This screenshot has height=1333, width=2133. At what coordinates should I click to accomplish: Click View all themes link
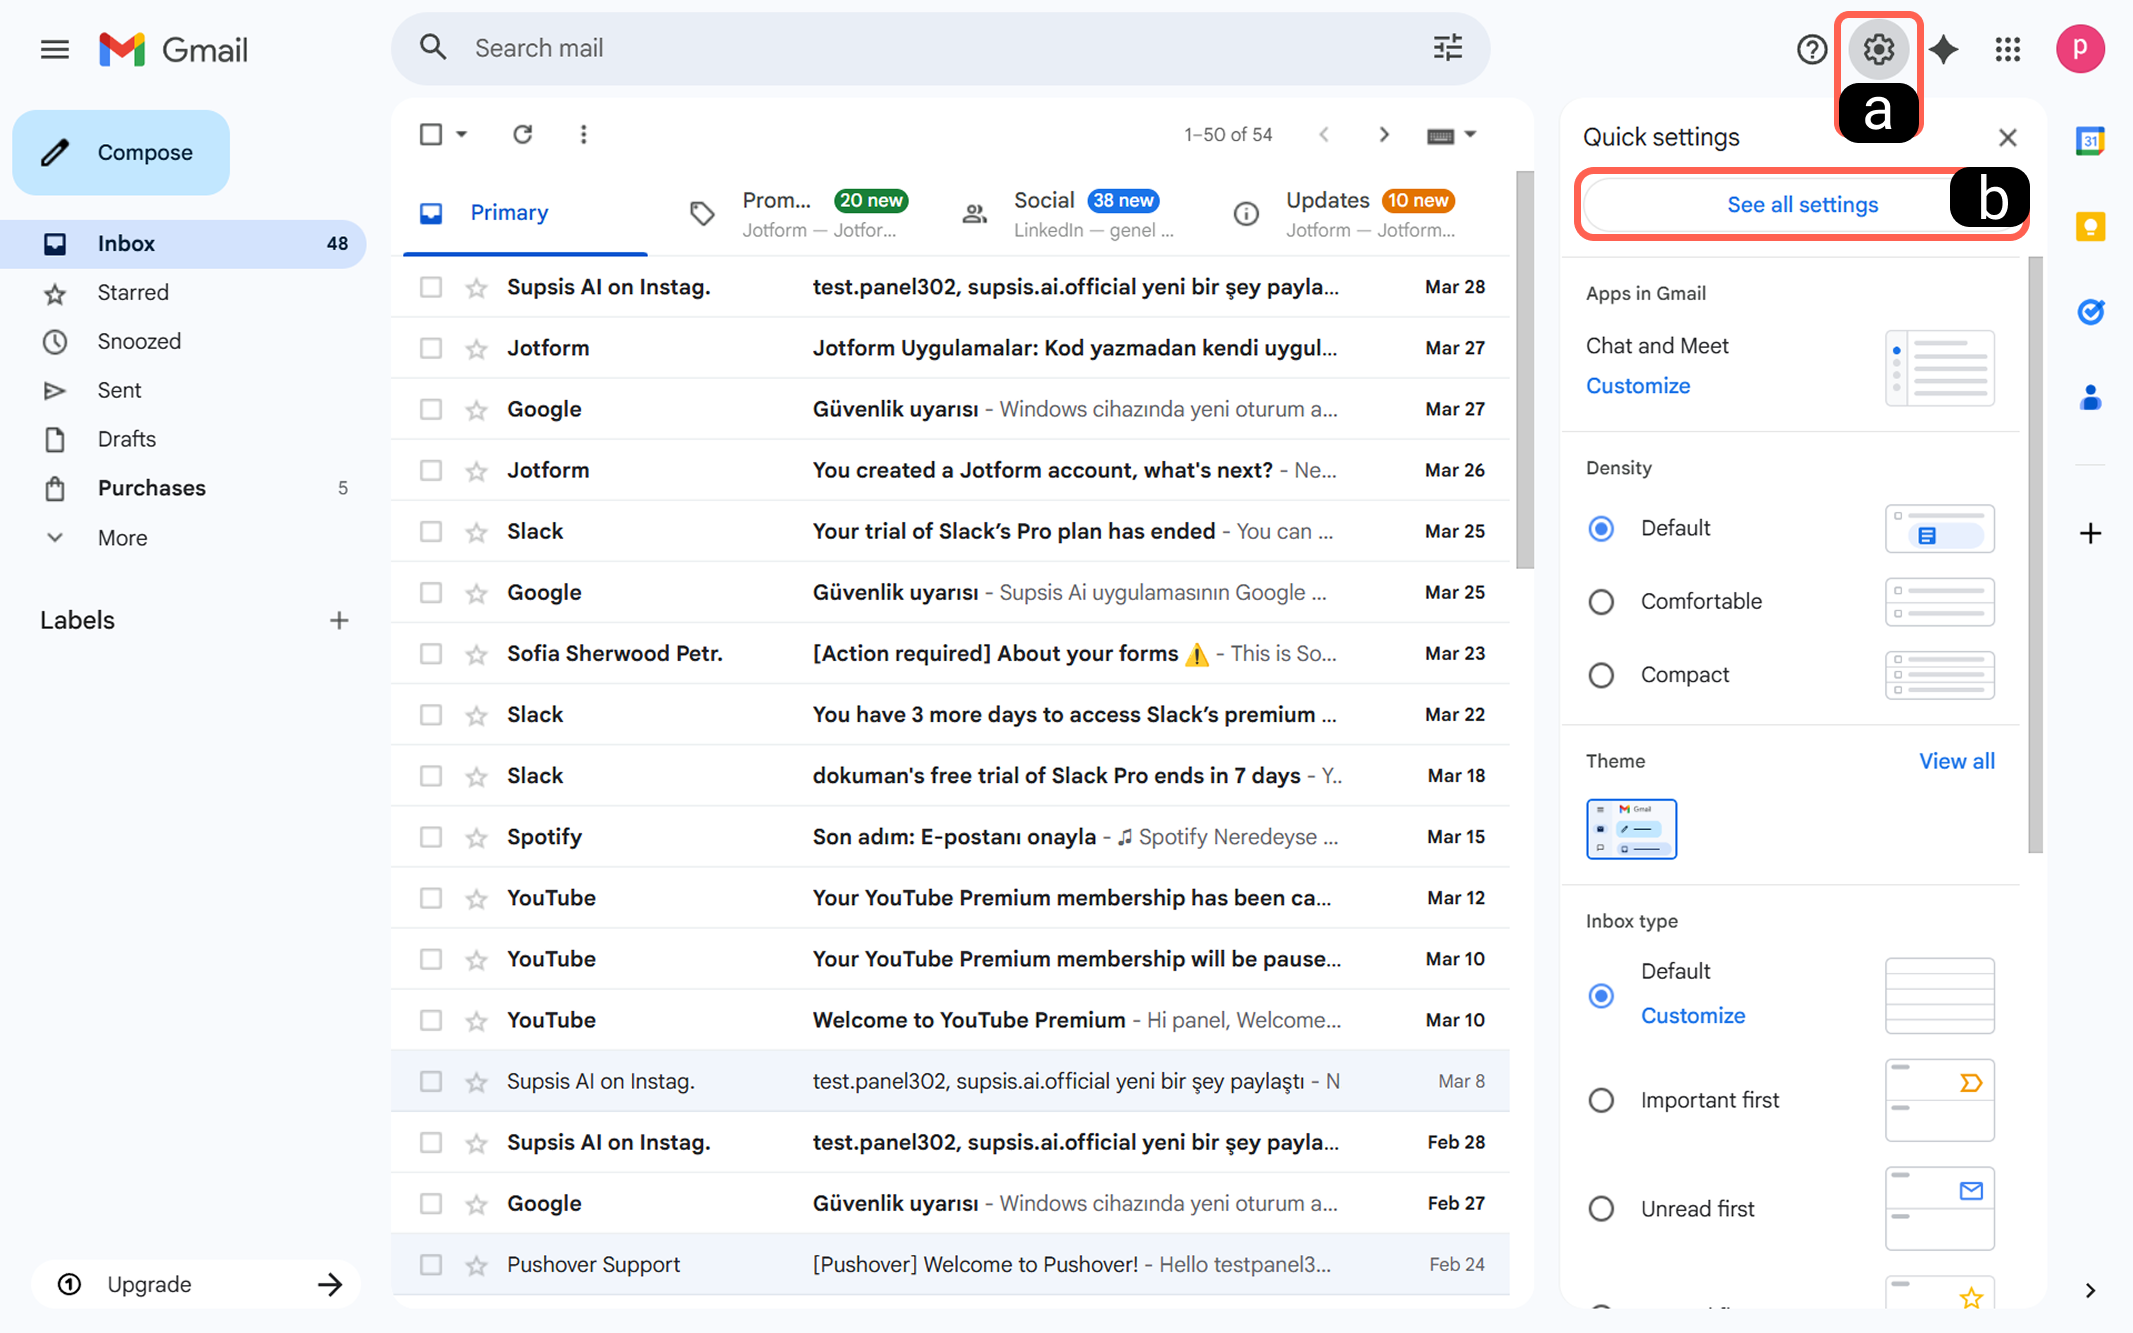(1957, 761)
